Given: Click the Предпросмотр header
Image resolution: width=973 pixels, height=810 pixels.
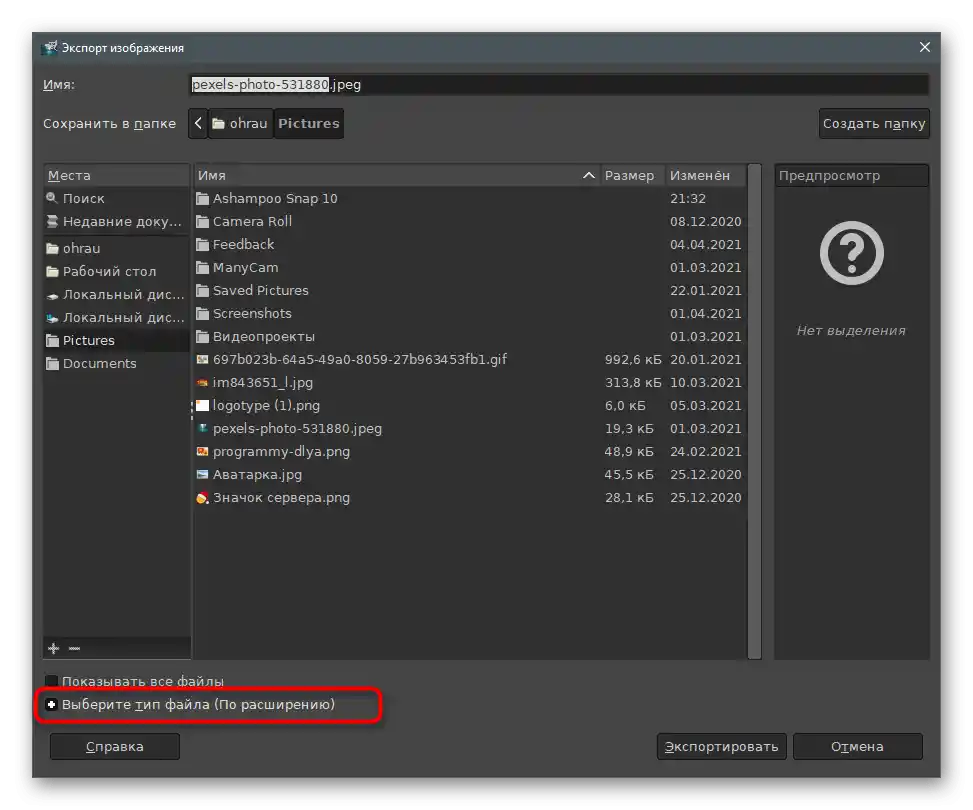Looking at the screenshot, I should [x=851, y=176].
